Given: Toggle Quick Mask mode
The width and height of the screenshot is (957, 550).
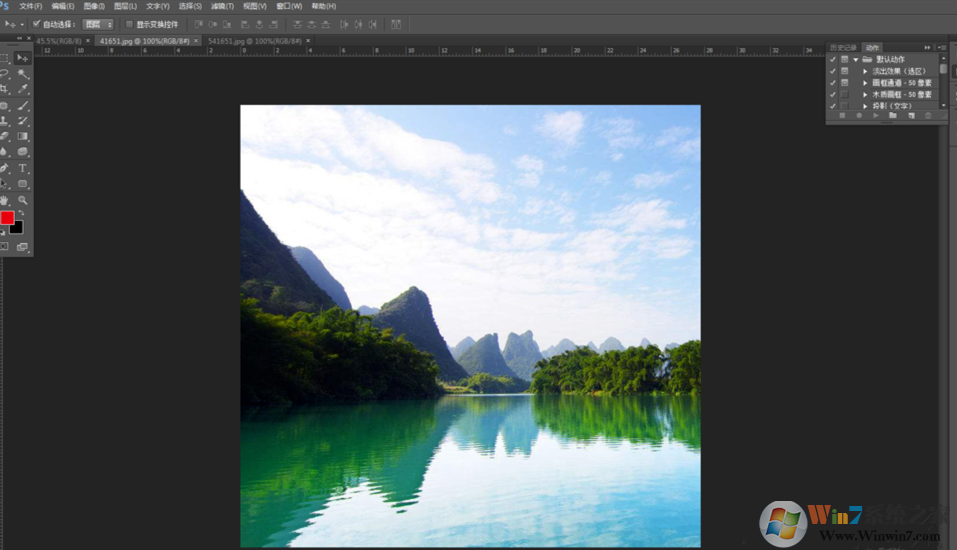Looking at the screenshot, I should 4,247.
